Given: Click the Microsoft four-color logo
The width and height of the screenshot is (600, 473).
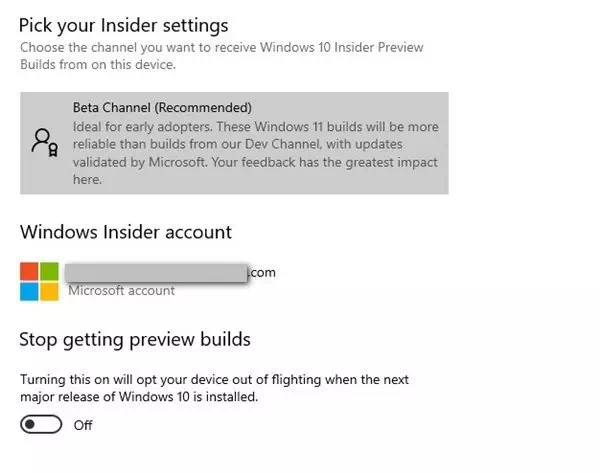Looking at the screenshot, I should click(39, 281).
